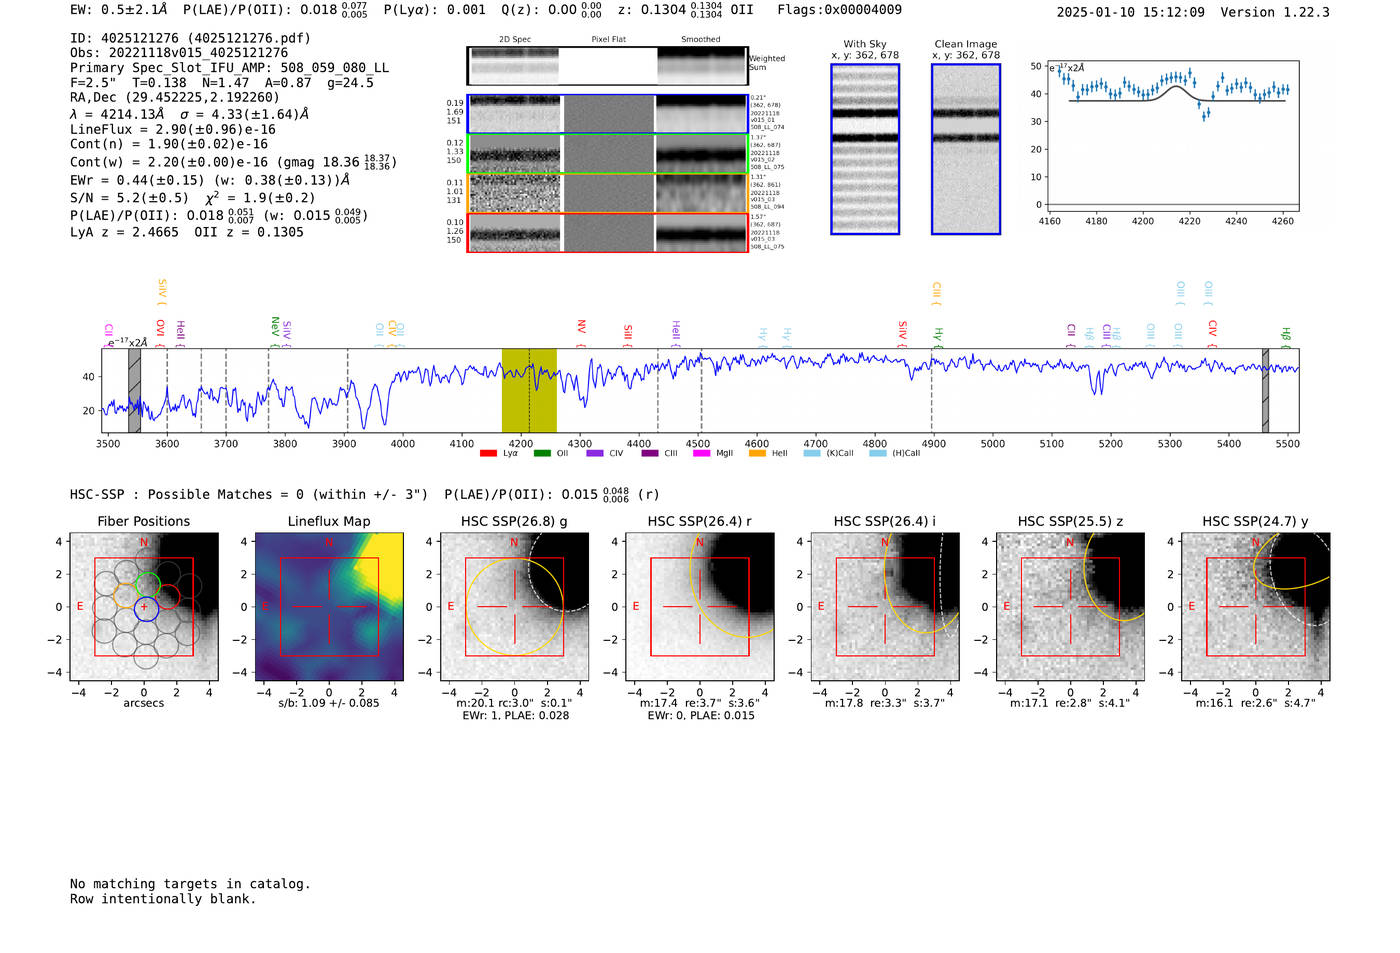Select the orange-outlined 2D spectrum row
The height and width of the screenshot is (953, 1400).
pos(608,193)
